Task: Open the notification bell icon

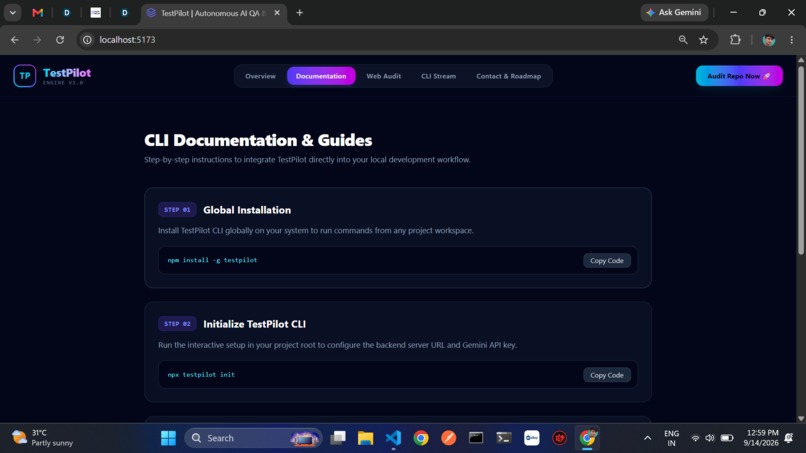Action: pos(789,438)
